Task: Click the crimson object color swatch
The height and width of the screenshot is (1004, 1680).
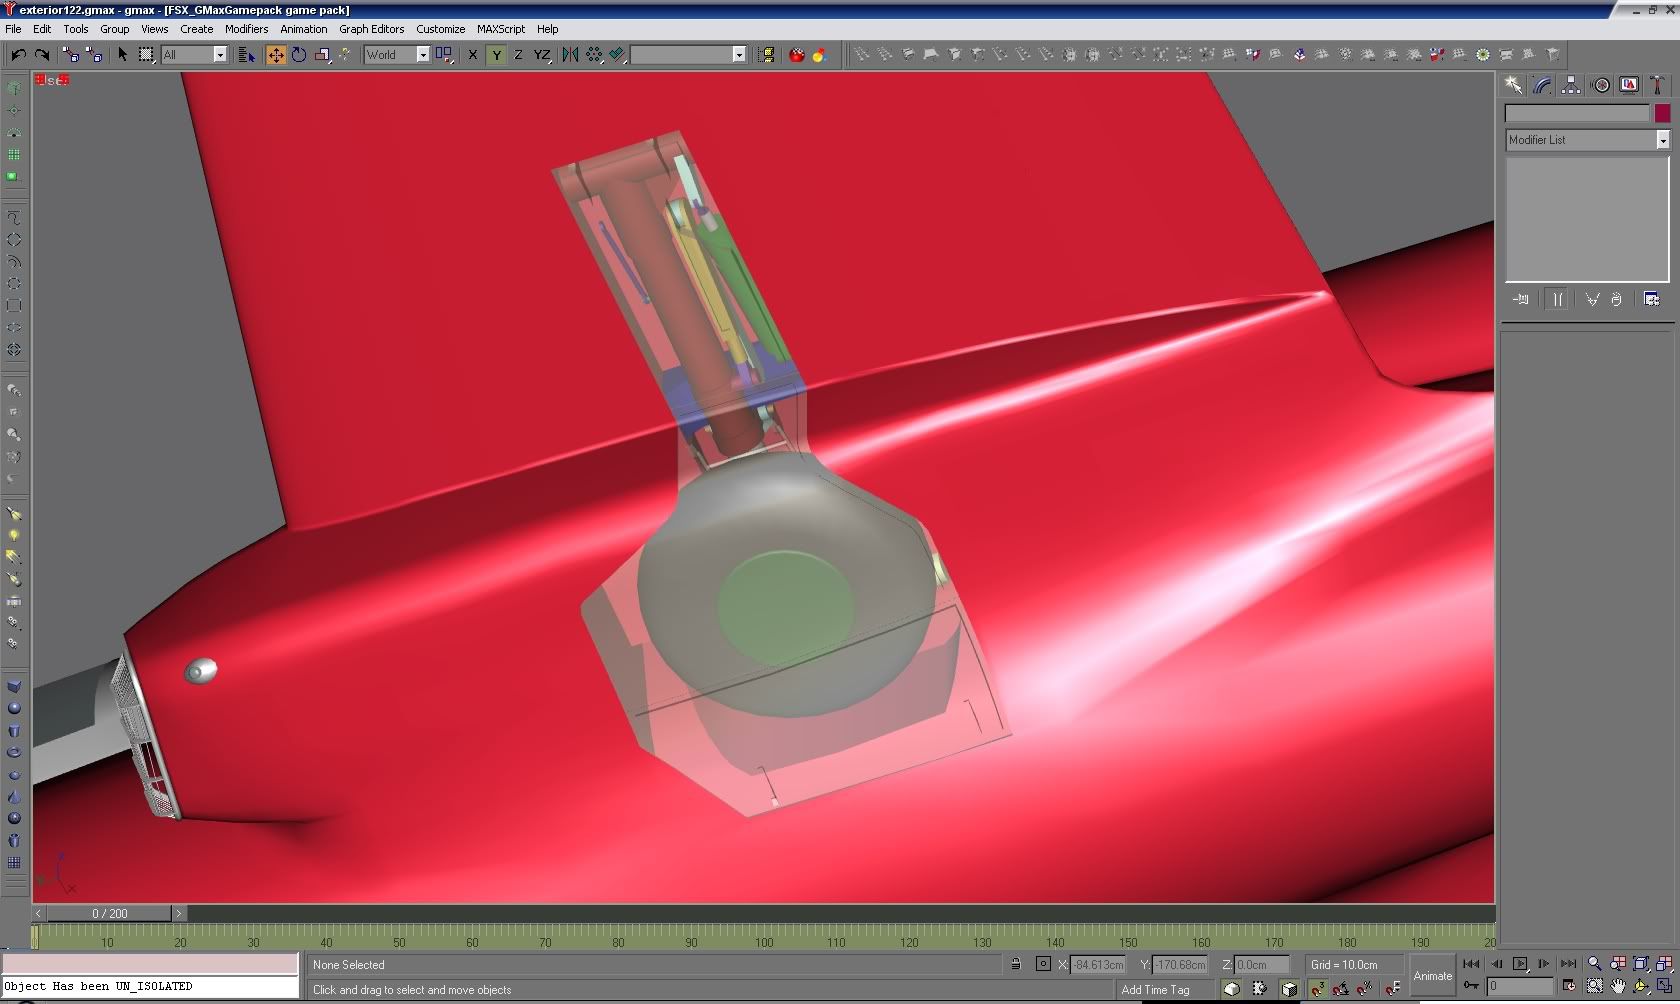Action: (x=1662, y=114)
